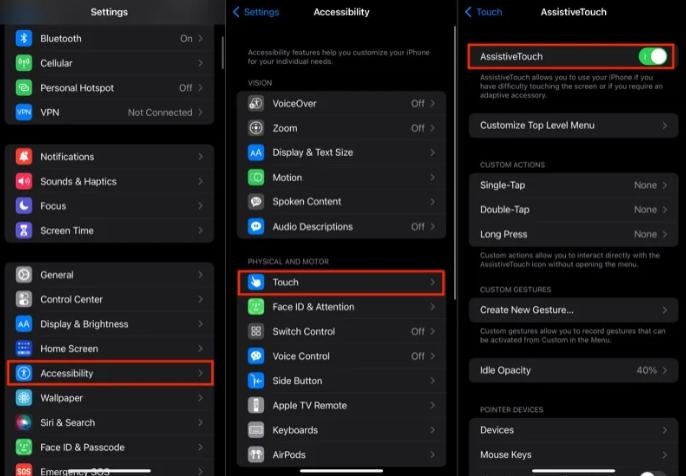Image resolution: width=686 pixels, height=476 pixels.
Task: Tap the Switch Control icon
Action: pos(256,332)
